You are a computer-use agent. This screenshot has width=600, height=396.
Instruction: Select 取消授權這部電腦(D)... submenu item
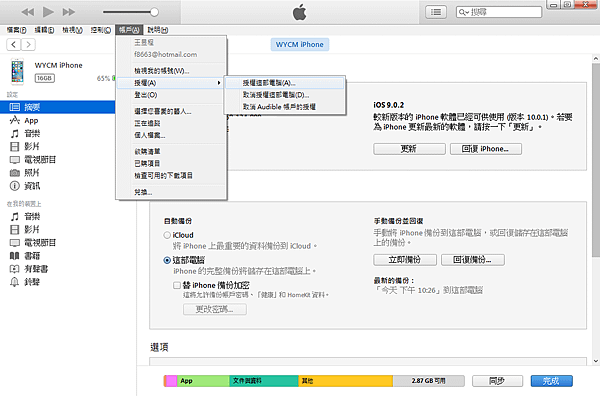pos(285,95)
